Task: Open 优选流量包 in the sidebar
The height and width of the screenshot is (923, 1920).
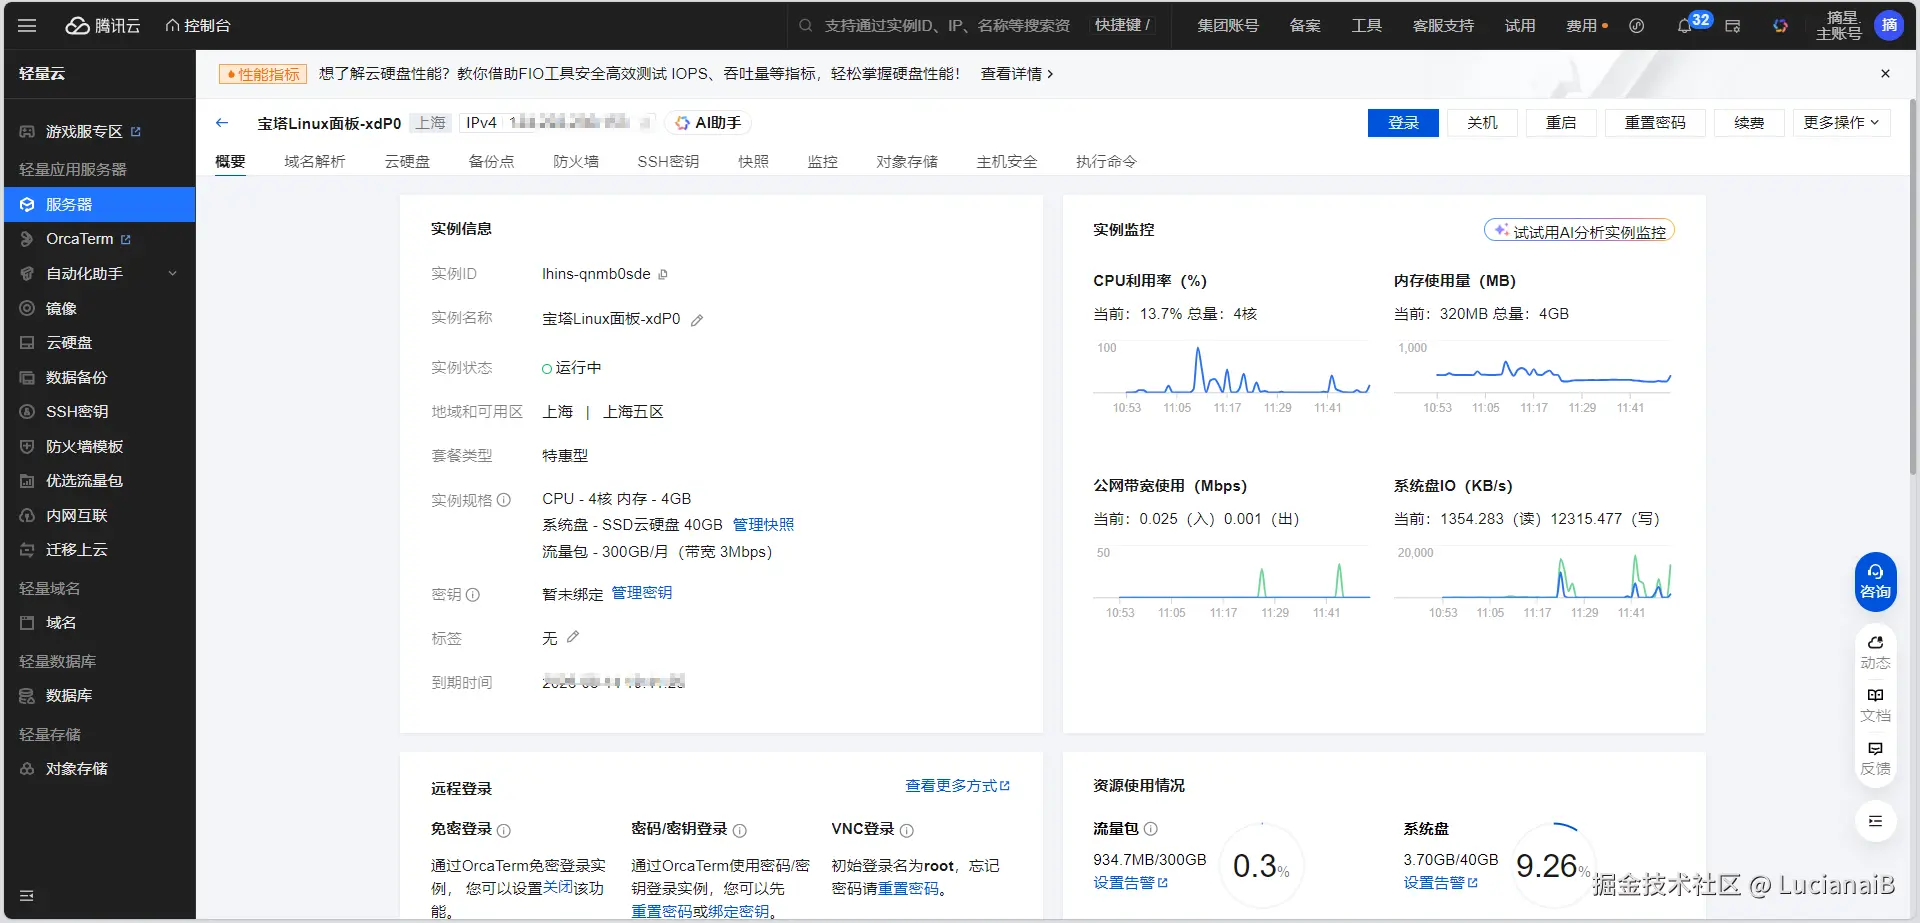Action: (x=84, y=481)
